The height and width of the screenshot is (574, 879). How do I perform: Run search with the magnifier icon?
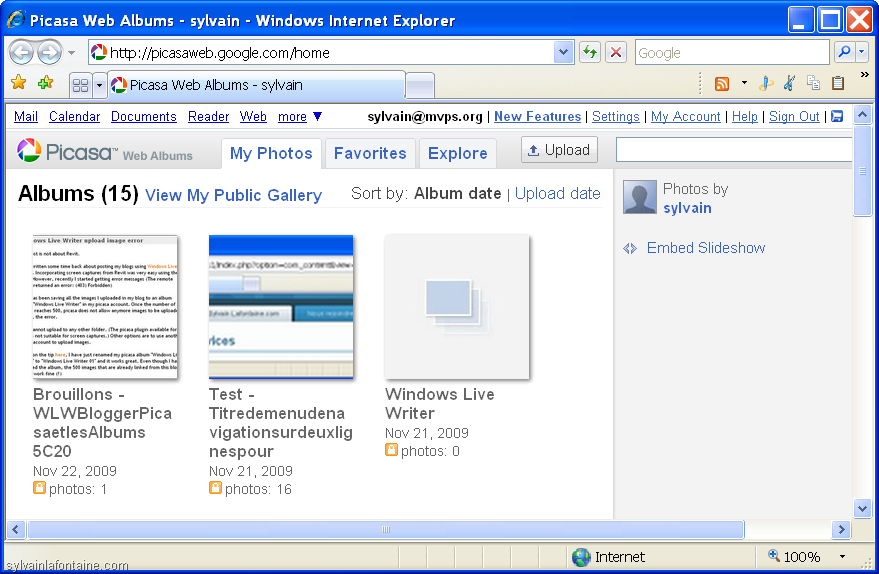pos(844,53)
